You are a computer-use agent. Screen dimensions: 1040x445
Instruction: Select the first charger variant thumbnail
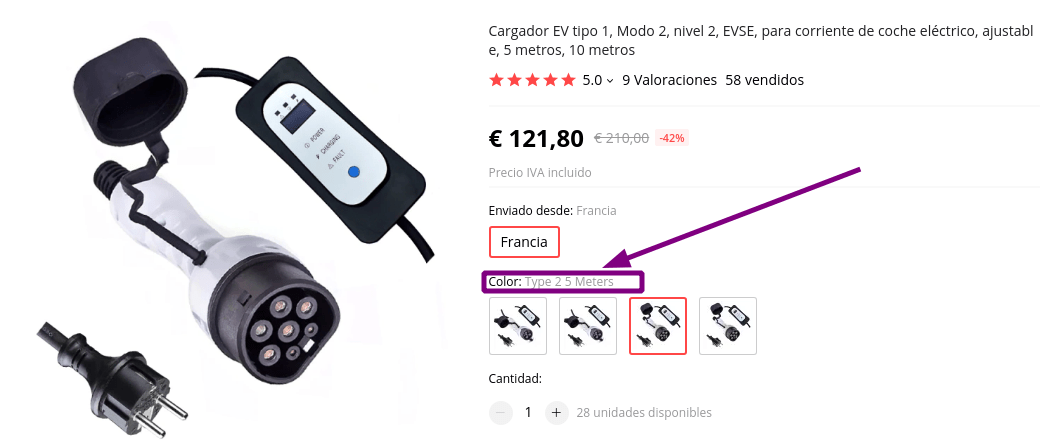[x=518, y=326]
